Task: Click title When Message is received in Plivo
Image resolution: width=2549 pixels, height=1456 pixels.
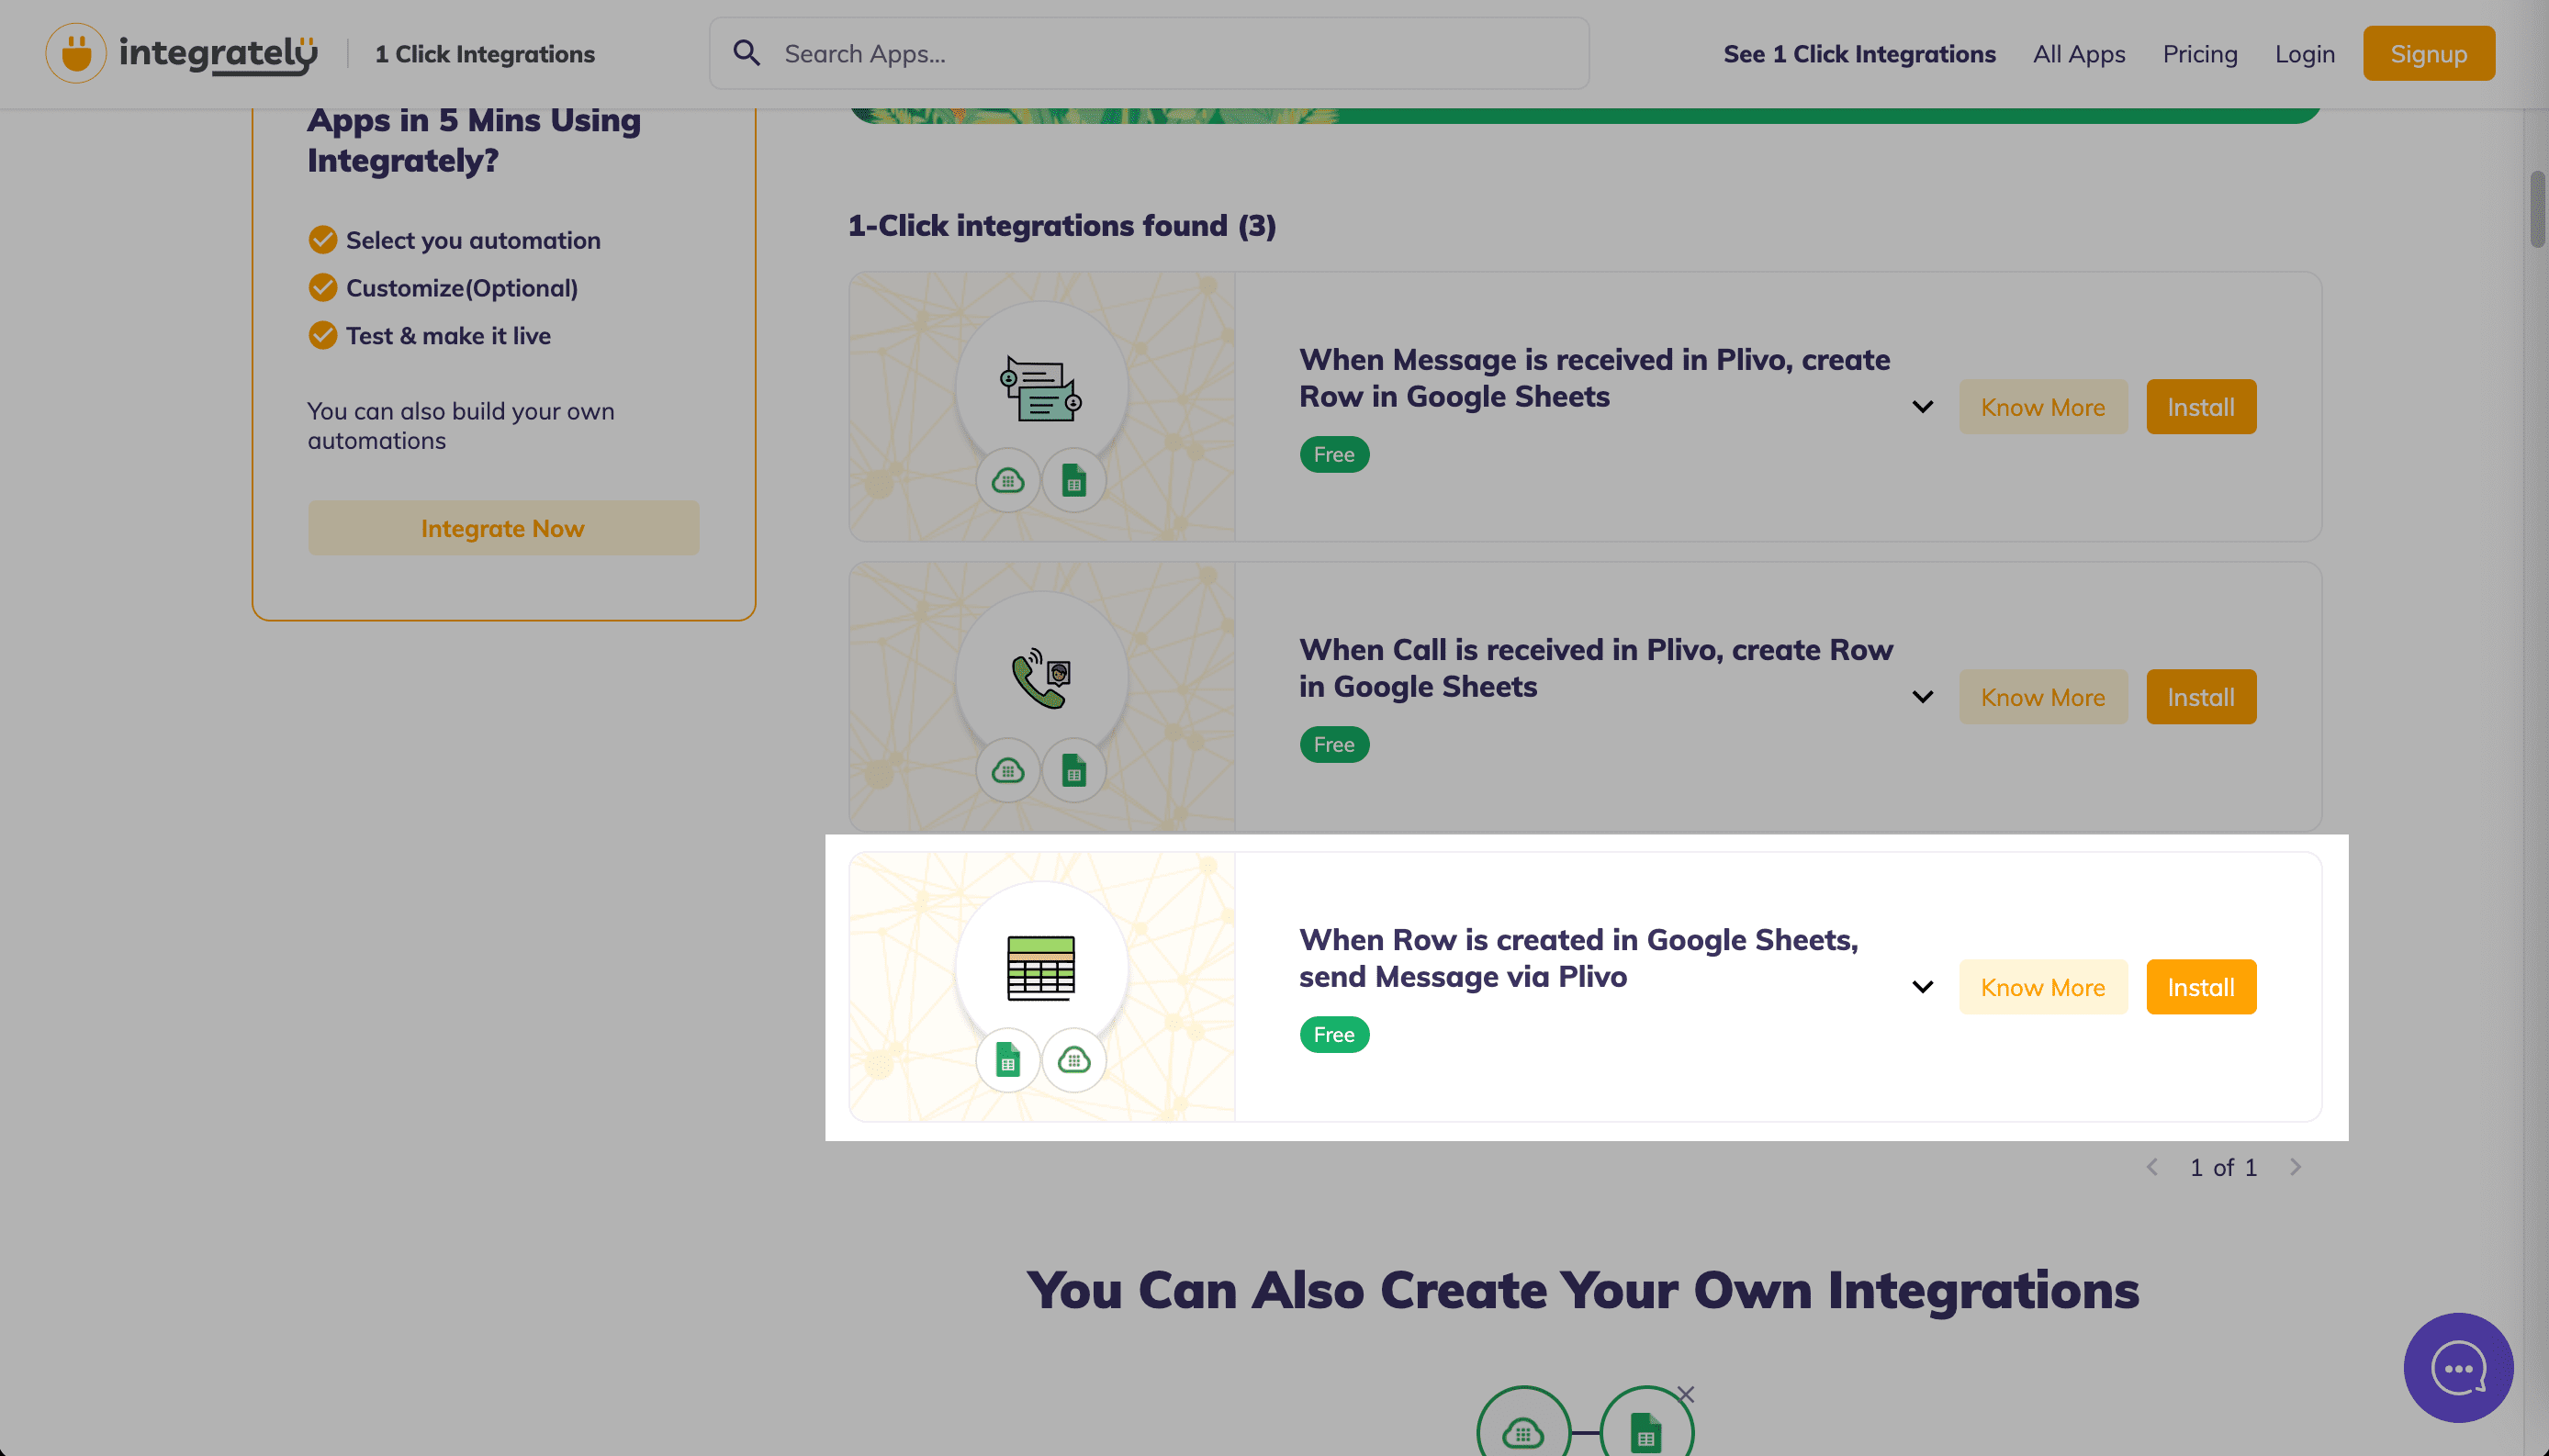Action: [x=1594, y=378]
